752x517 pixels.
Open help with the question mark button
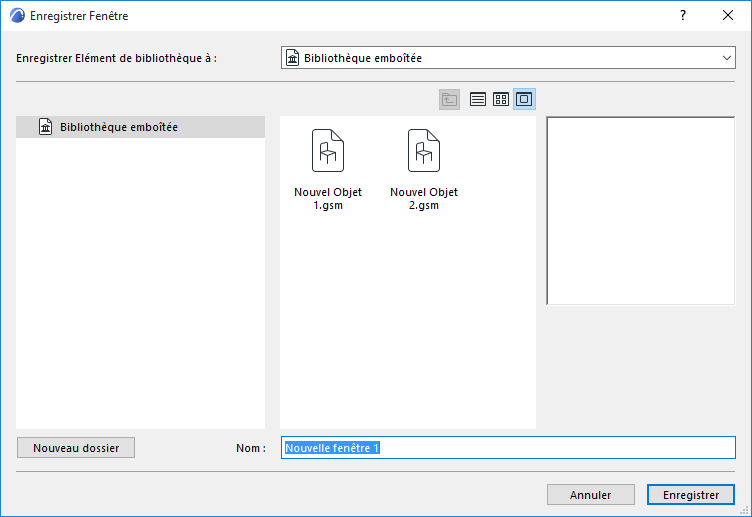pyautogui.click(x=683, y=15)
